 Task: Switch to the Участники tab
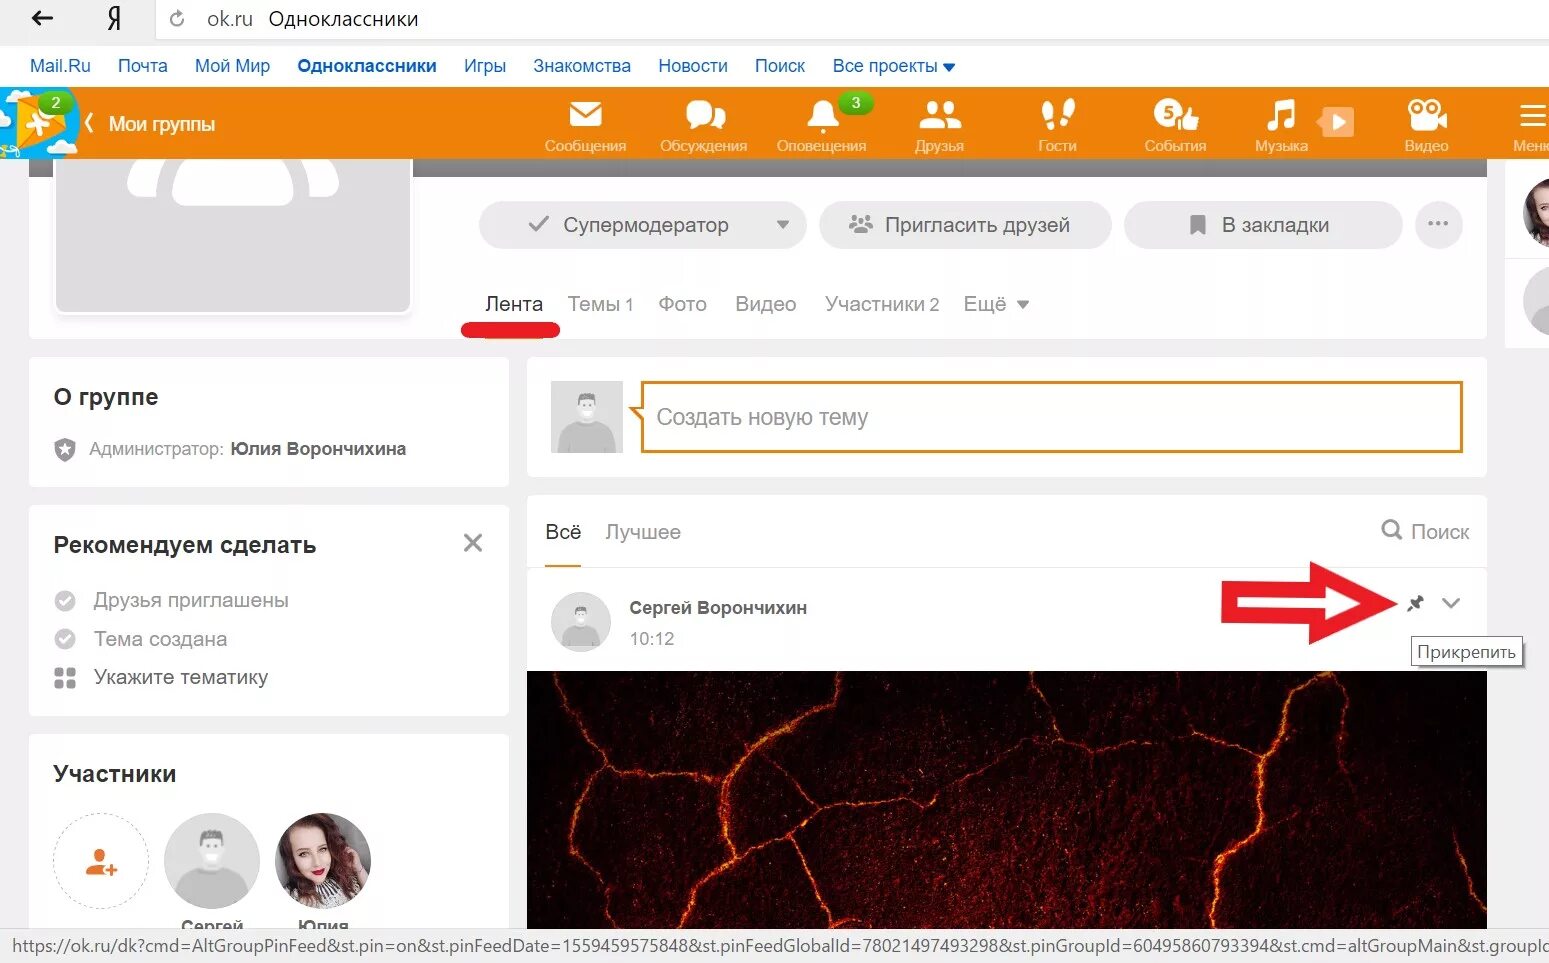point(882,304)
